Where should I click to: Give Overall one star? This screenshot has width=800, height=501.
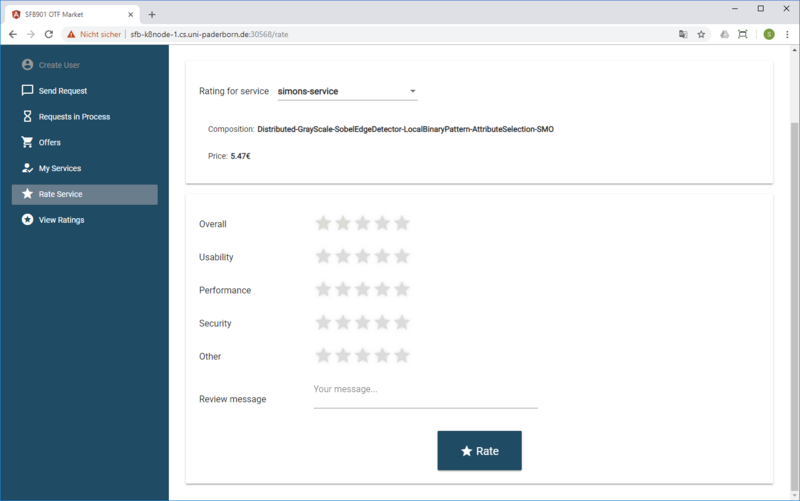(x=323, y=223)
